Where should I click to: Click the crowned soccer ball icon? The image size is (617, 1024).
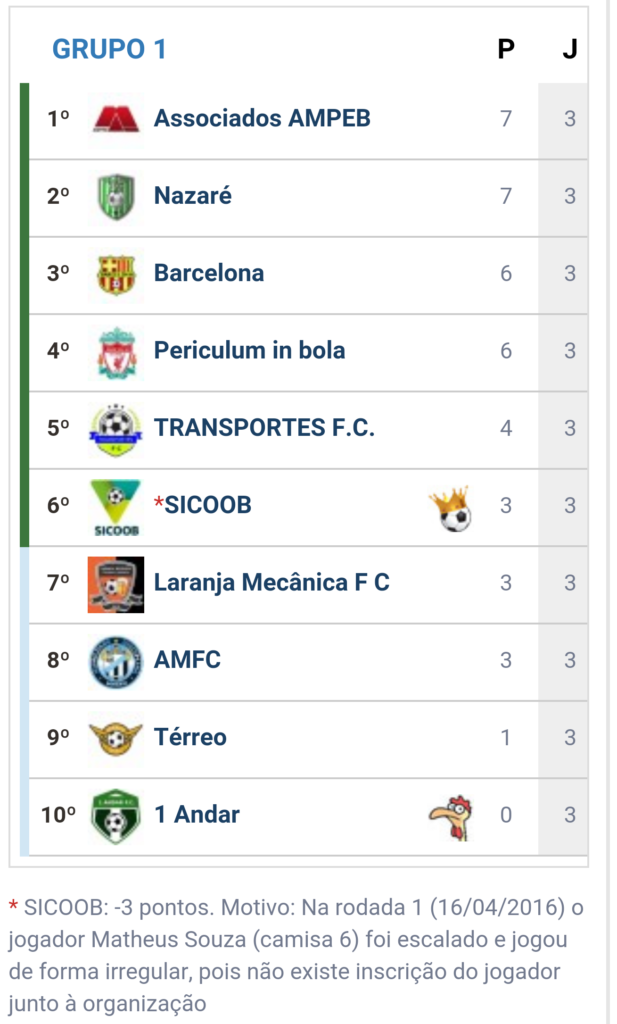pyautogui.click(x=451, y=508)
